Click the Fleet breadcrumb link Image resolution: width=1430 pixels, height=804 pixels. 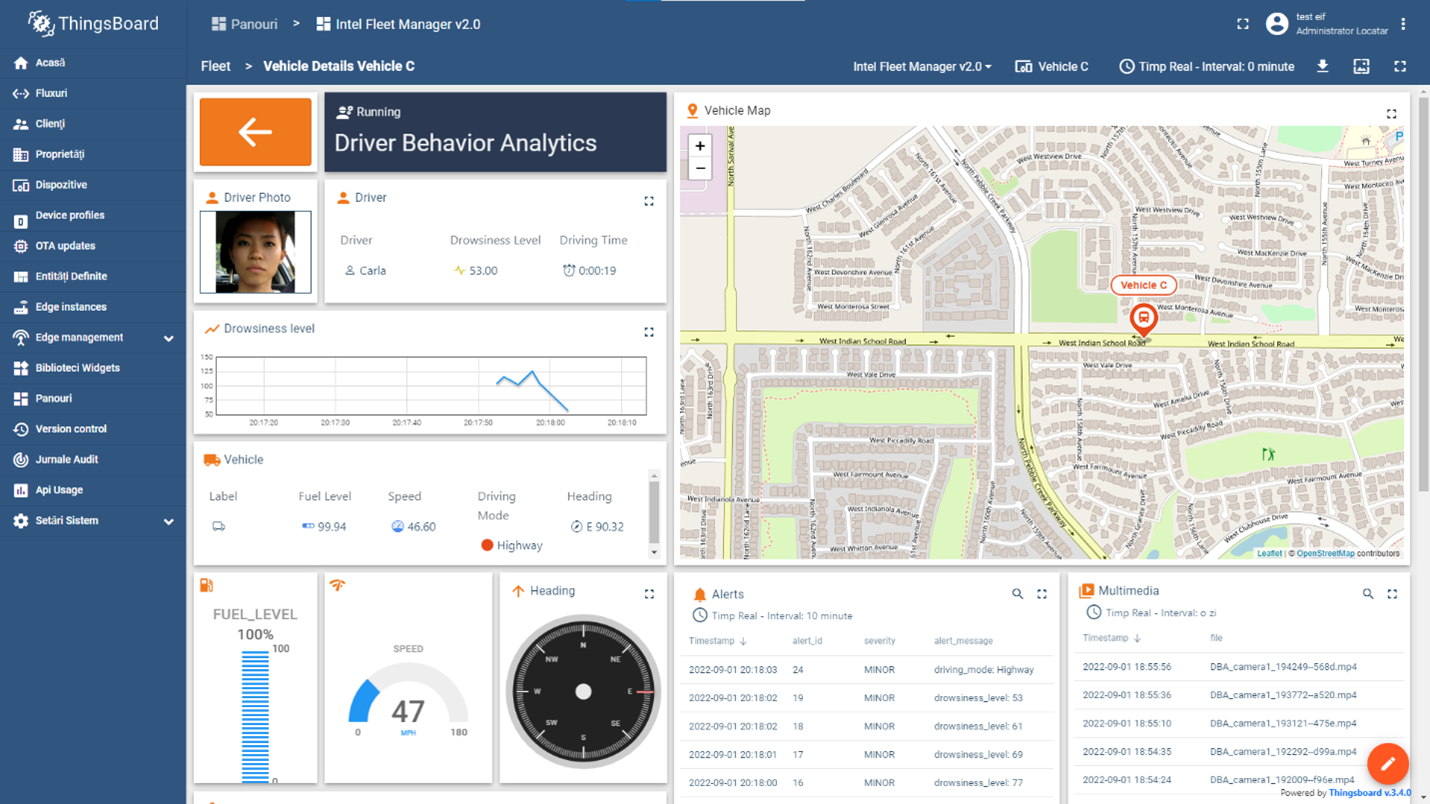coord(215,66)
